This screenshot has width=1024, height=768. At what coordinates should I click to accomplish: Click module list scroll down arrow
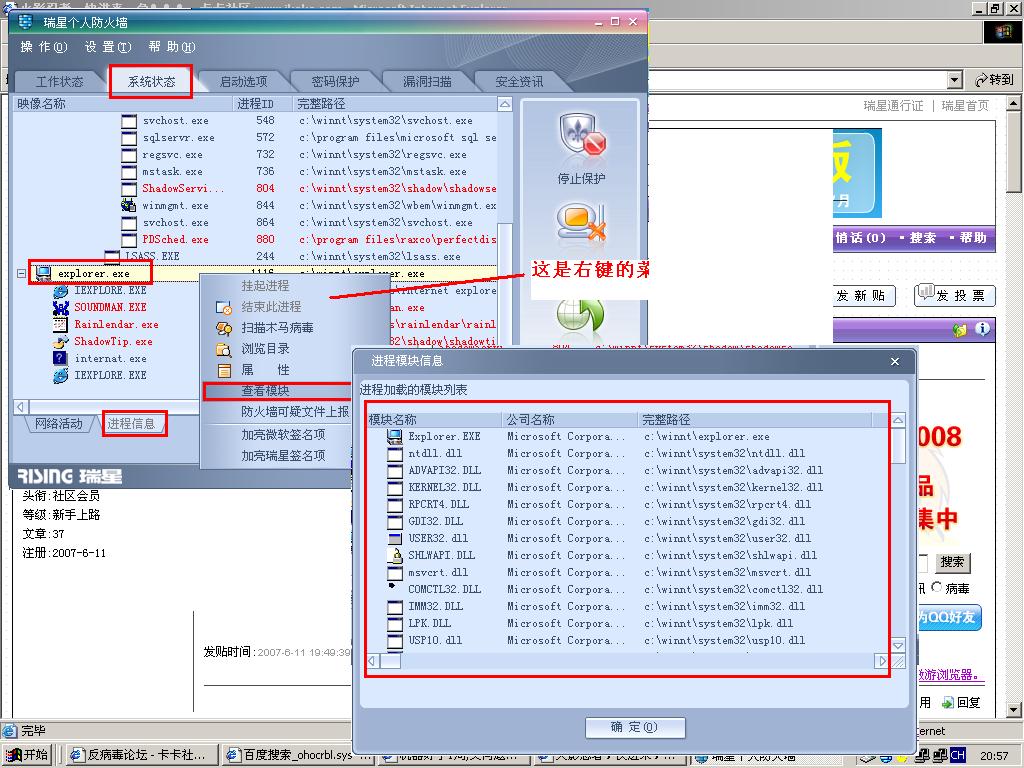click(x=898, y=645)
